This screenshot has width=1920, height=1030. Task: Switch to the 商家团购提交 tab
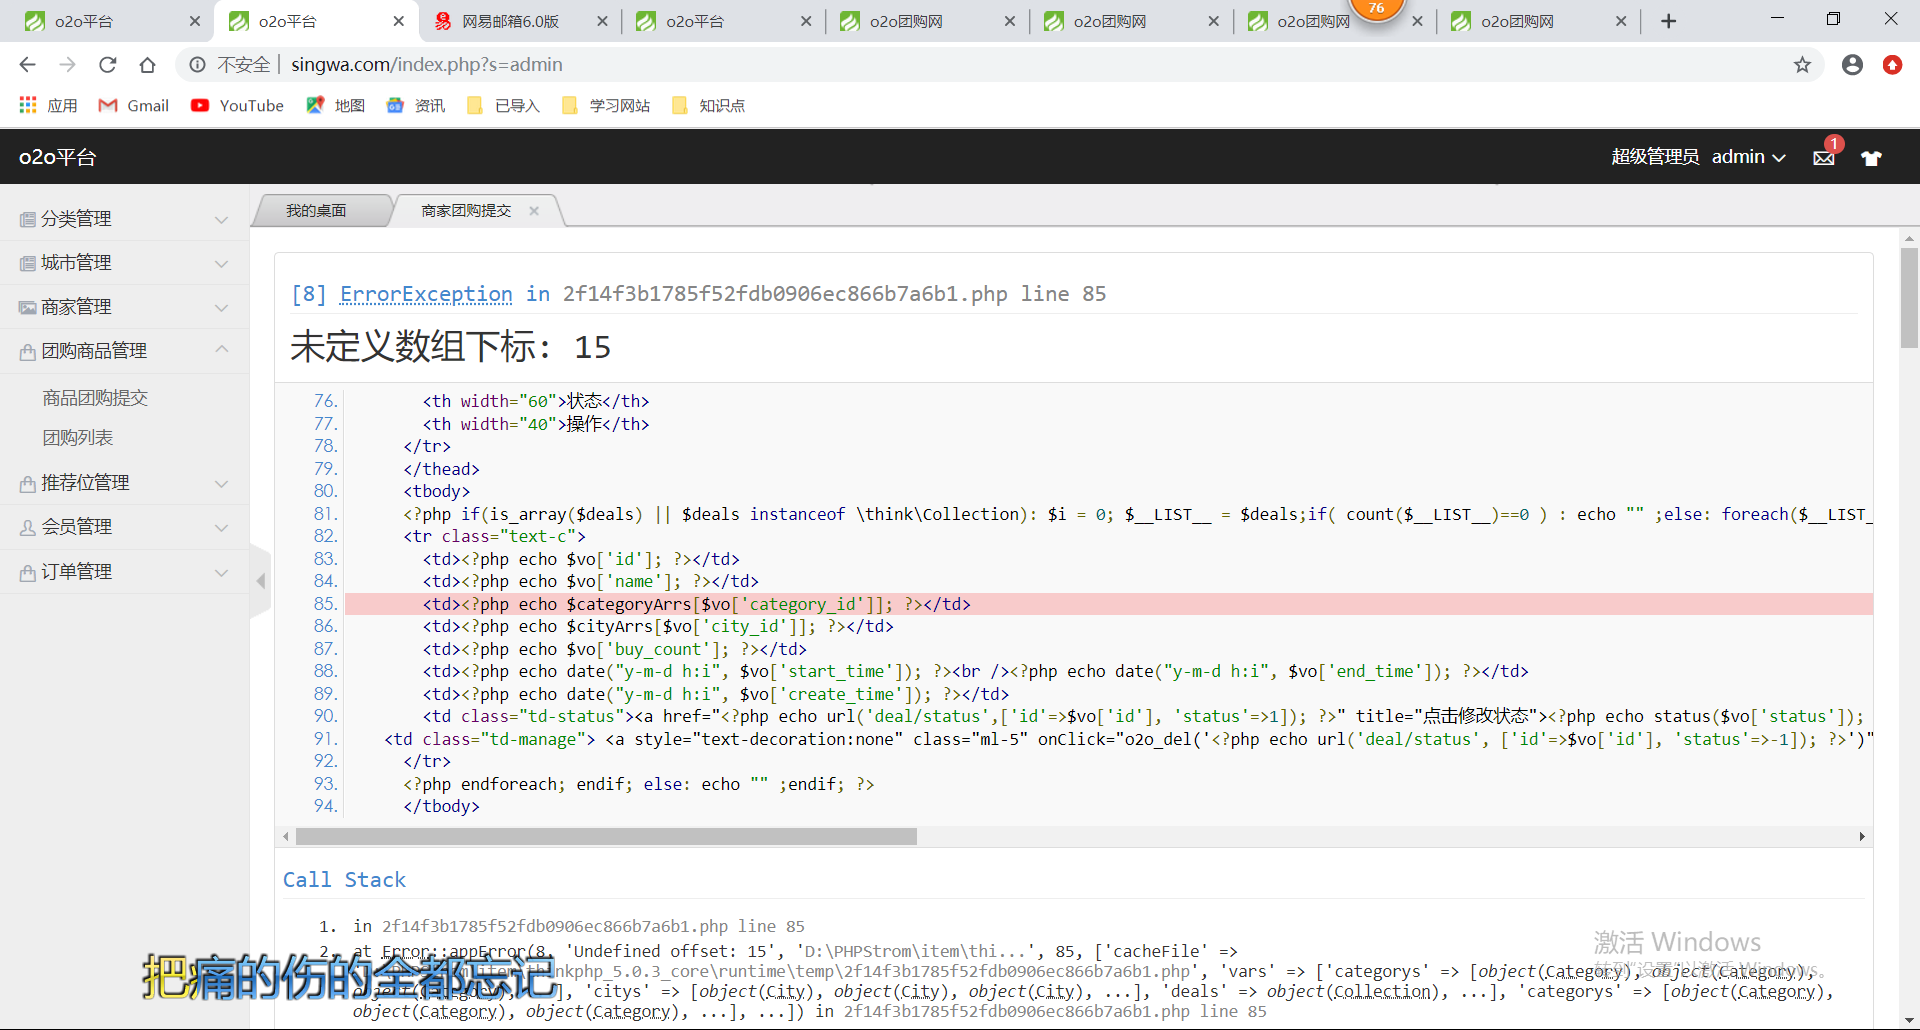point(466,211)
